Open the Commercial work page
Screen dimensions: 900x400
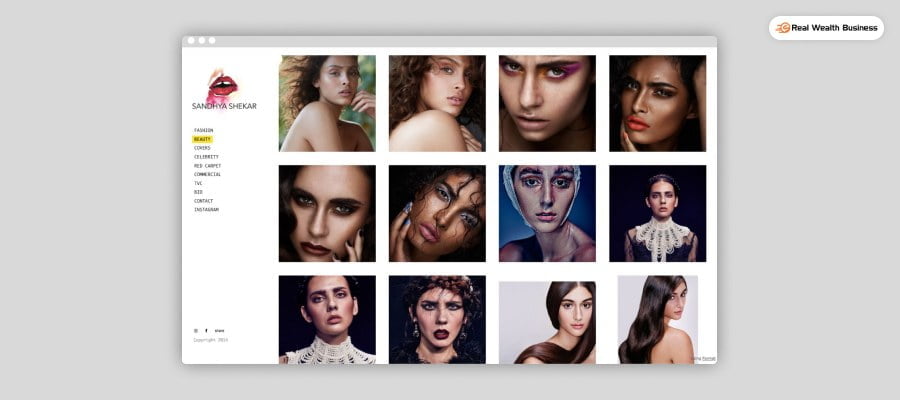point(207,174)
